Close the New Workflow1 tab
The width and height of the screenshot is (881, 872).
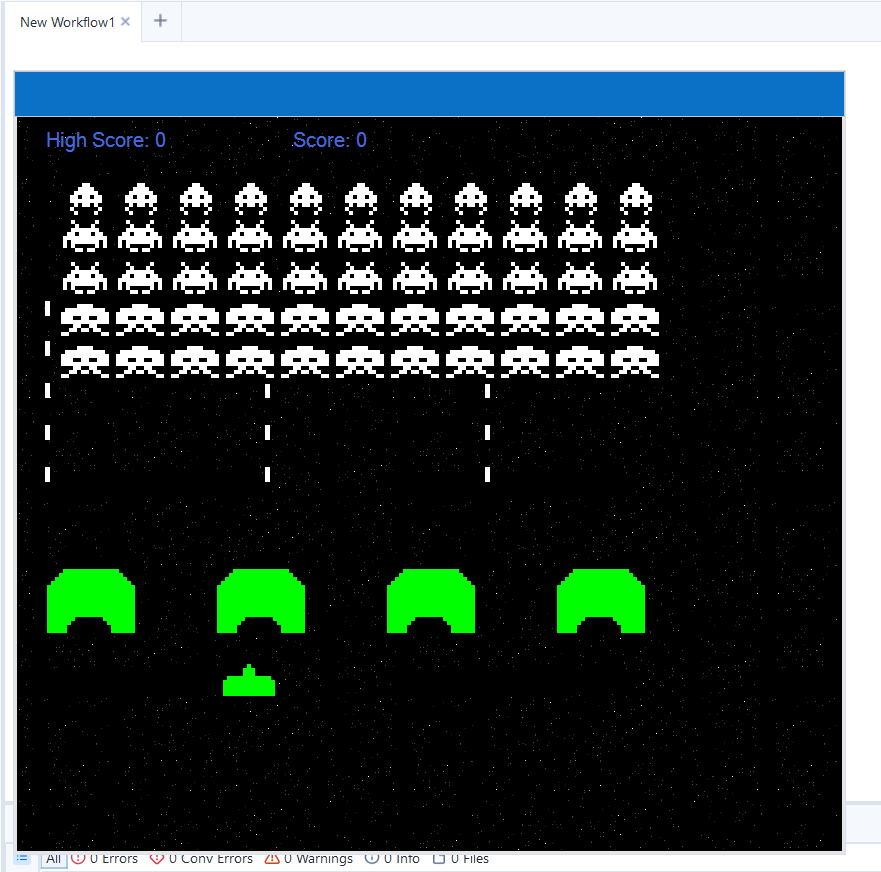pos(125,21)
